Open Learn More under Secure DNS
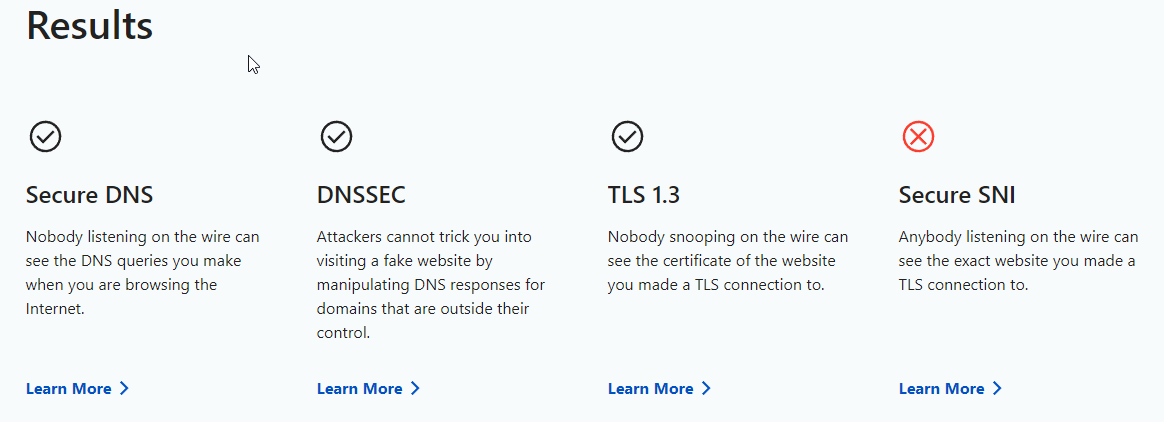This screenshot has width=1164, height=422. coord(69,389)
